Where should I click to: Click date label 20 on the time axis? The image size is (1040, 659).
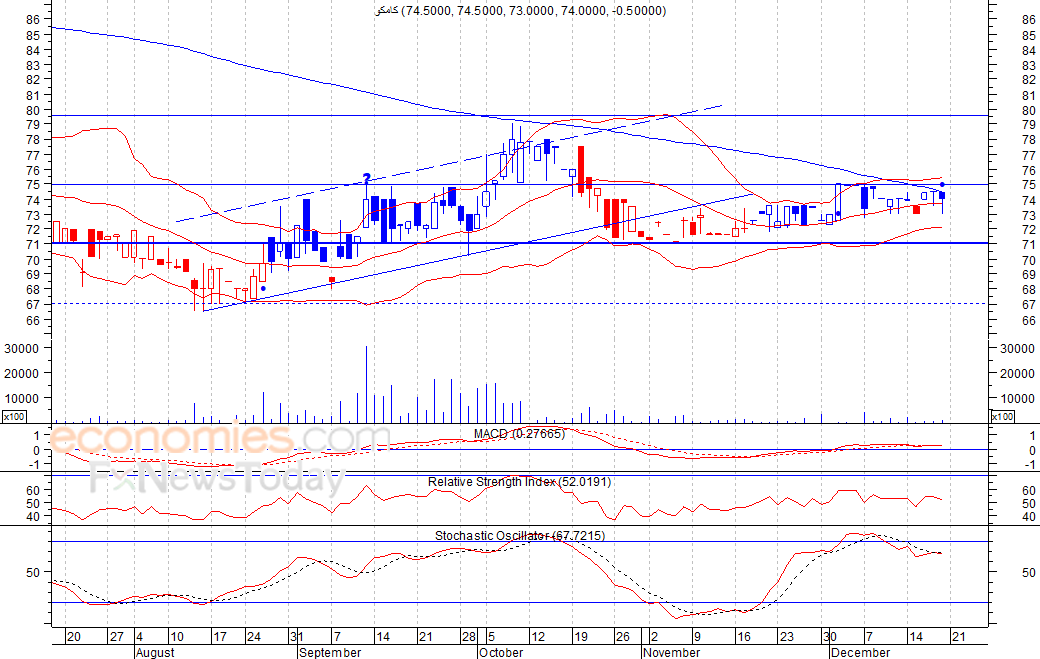point(73,636)
